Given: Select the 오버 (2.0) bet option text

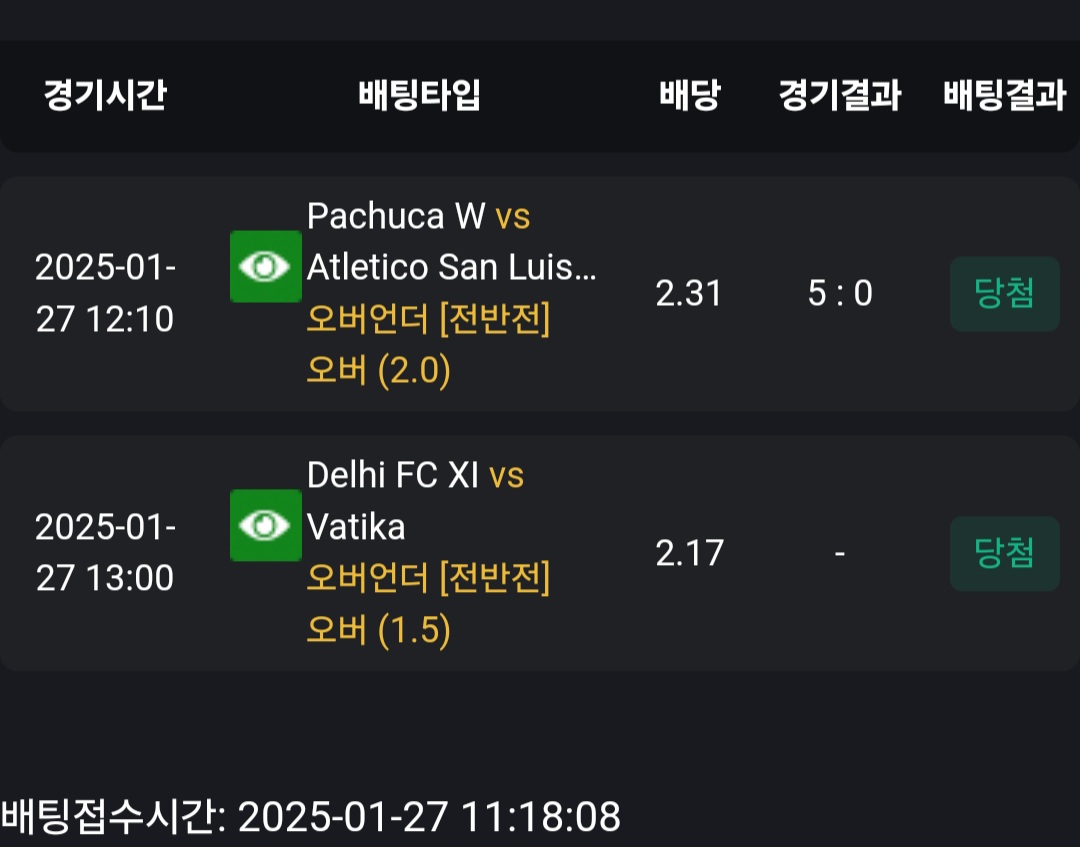Looking at the screenshot, I should [379, 371].
